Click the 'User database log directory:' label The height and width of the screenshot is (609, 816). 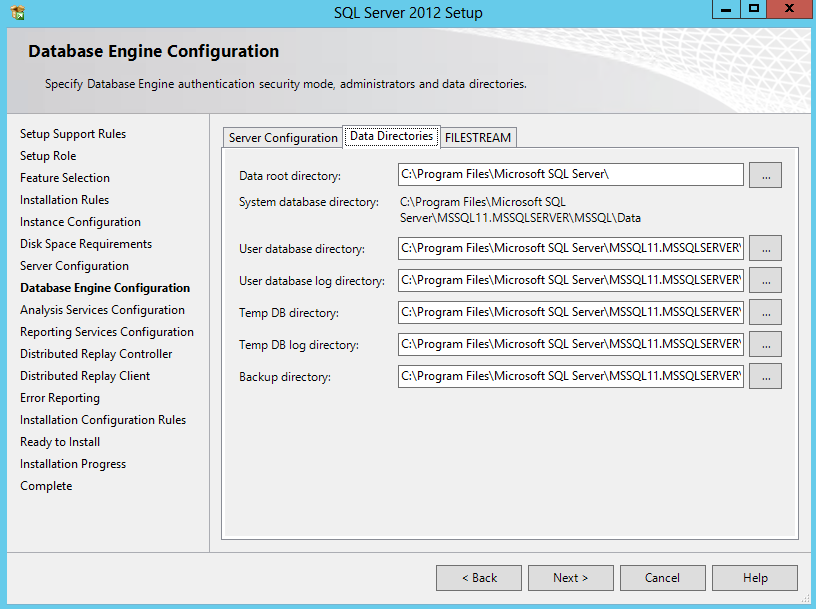(312, 281)
